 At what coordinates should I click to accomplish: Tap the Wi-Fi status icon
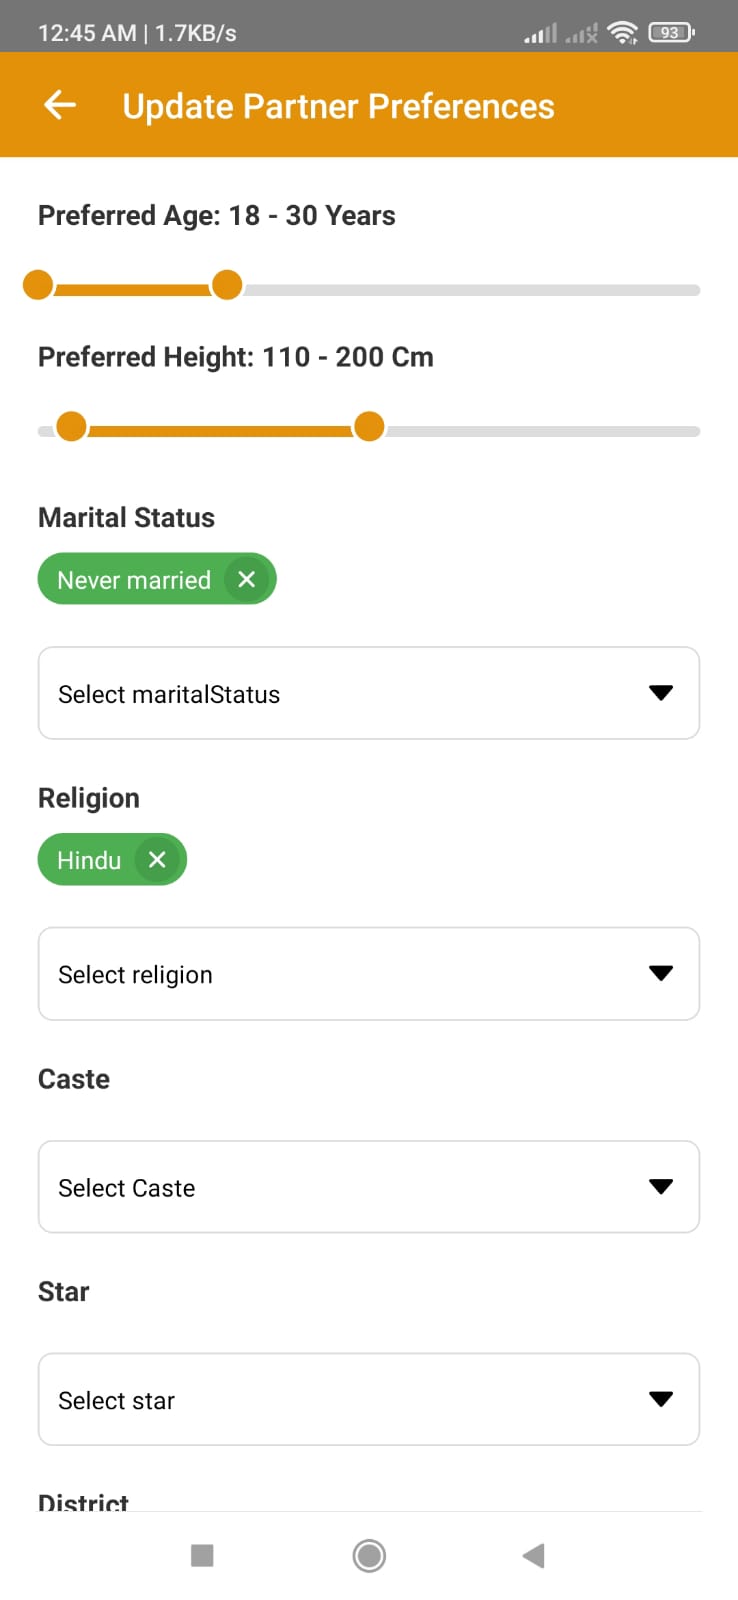(x=623, y=32)
